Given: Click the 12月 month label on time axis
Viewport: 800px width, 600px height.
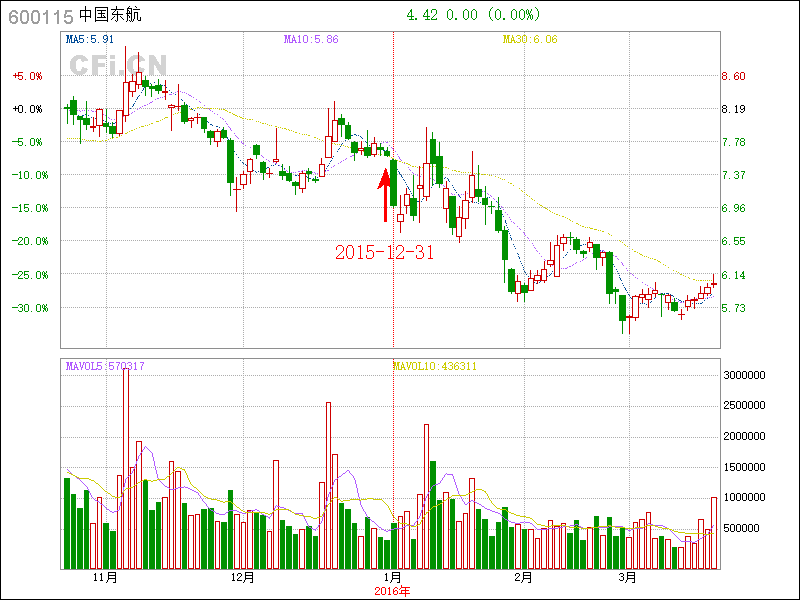Looking at the screenshot, I should pyautogui.click(x=242, y=578).
